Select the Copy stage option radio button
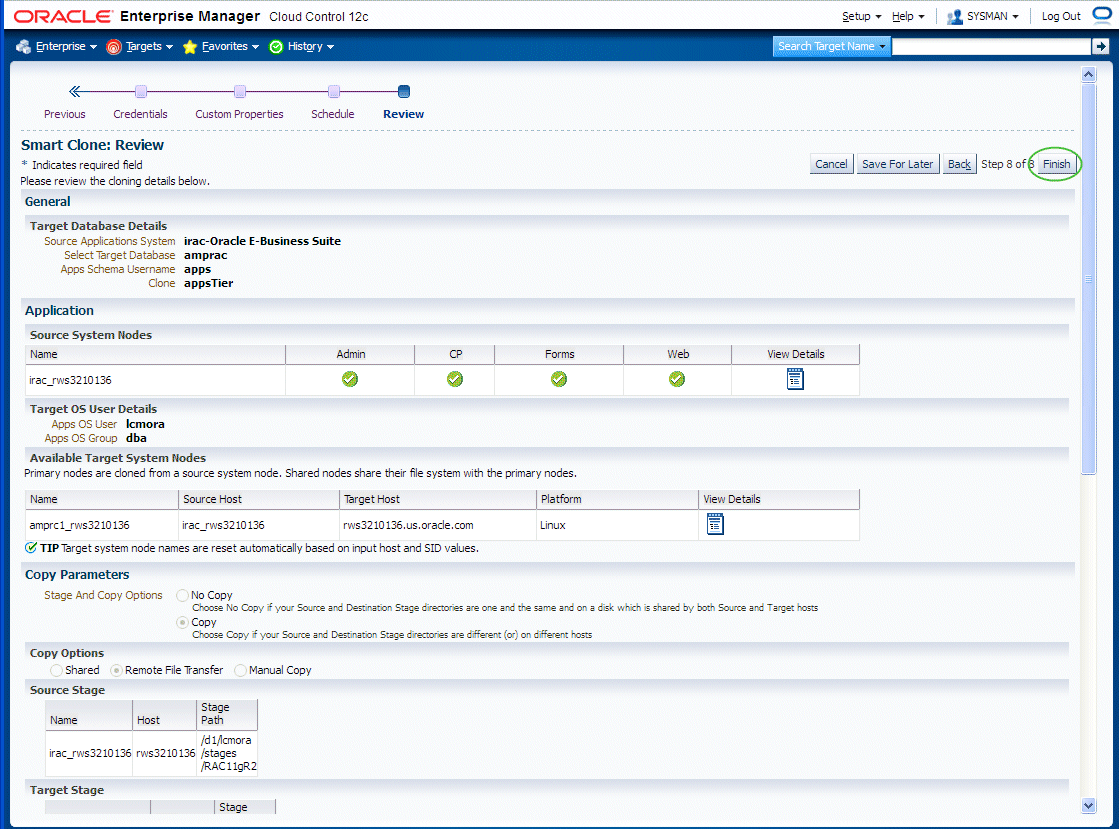This screenshot has height=829, width=1119. click(x=183, y=622)
